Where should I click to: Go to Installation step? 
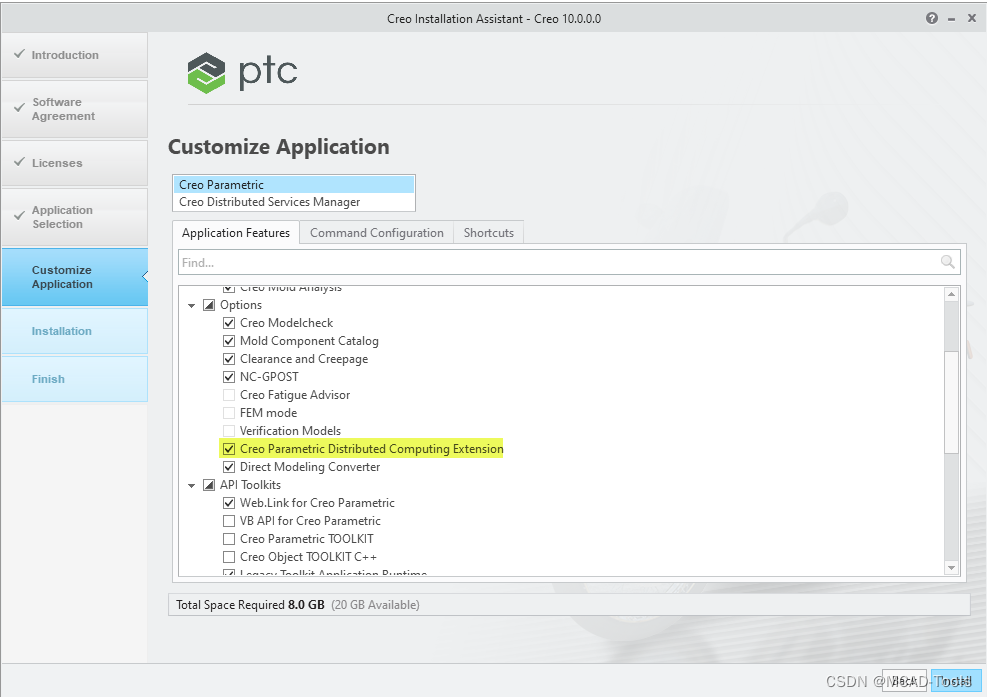75,331
